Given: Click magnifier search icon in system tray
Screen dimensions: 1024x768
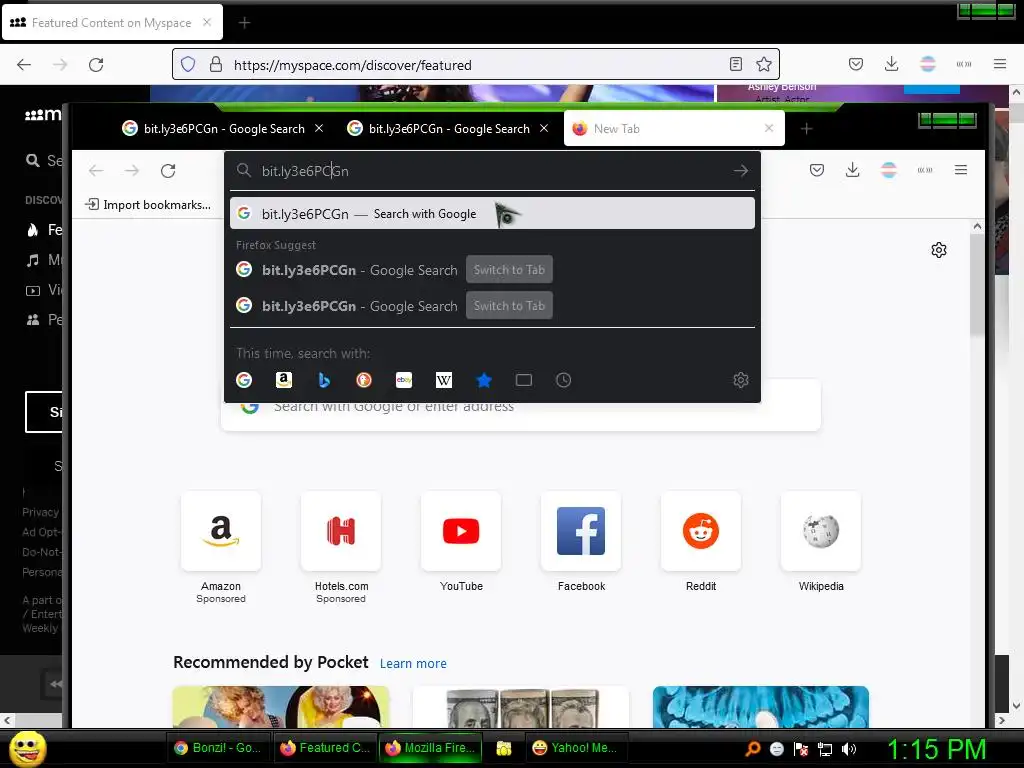Looking at the screenshot, I should 752,749.
